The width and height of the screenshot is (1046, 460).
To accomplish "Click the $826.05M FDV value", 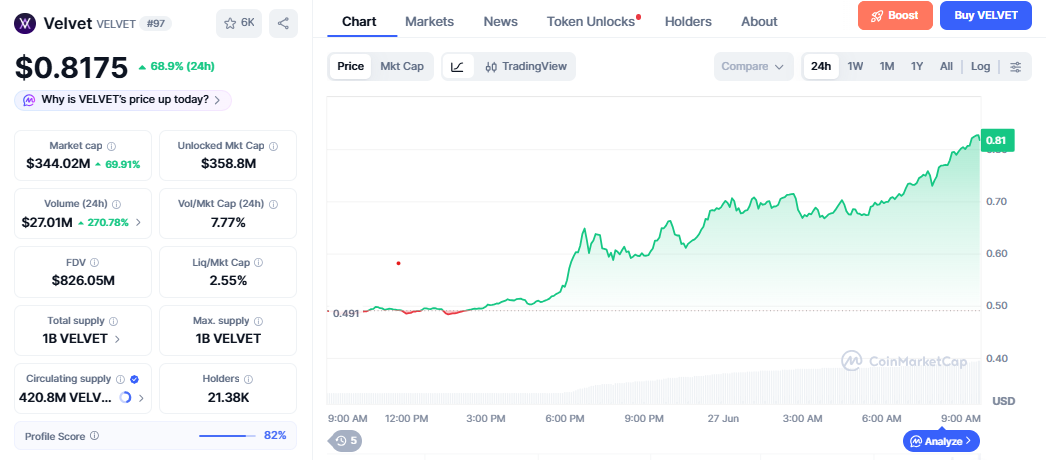I will [83, 281].
